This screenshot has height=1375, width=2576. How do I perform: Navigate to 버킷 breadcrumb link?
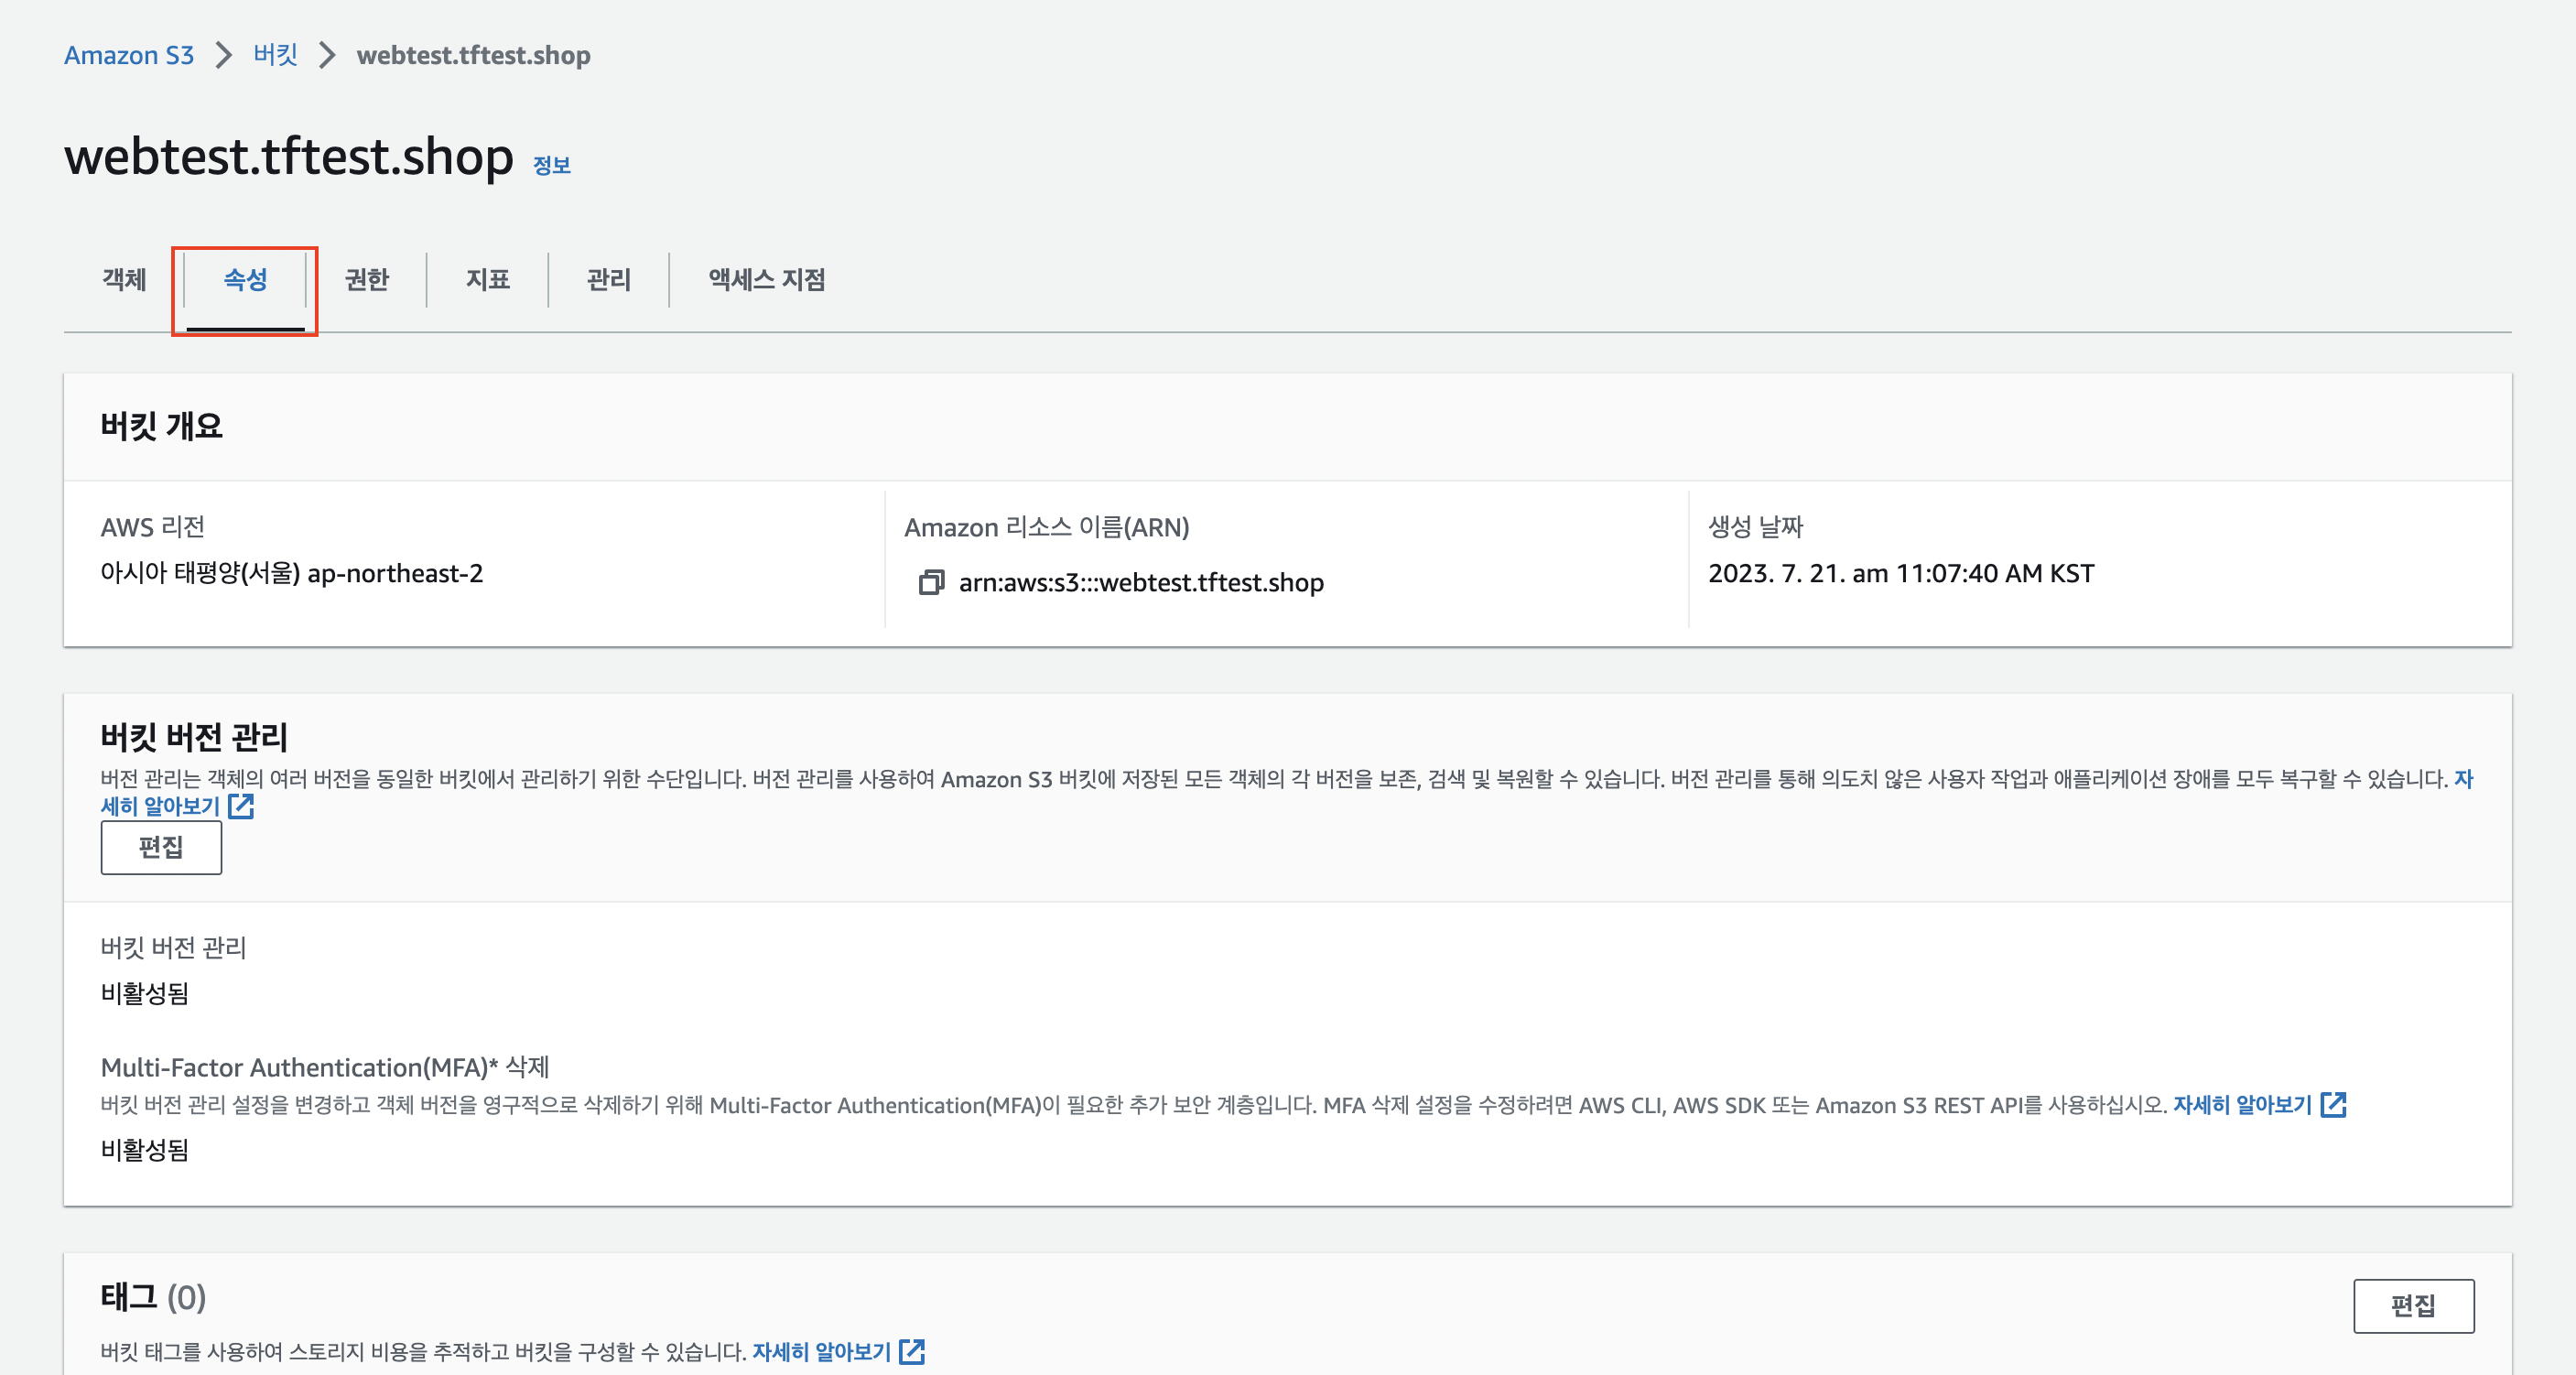[x=276, y=55]
